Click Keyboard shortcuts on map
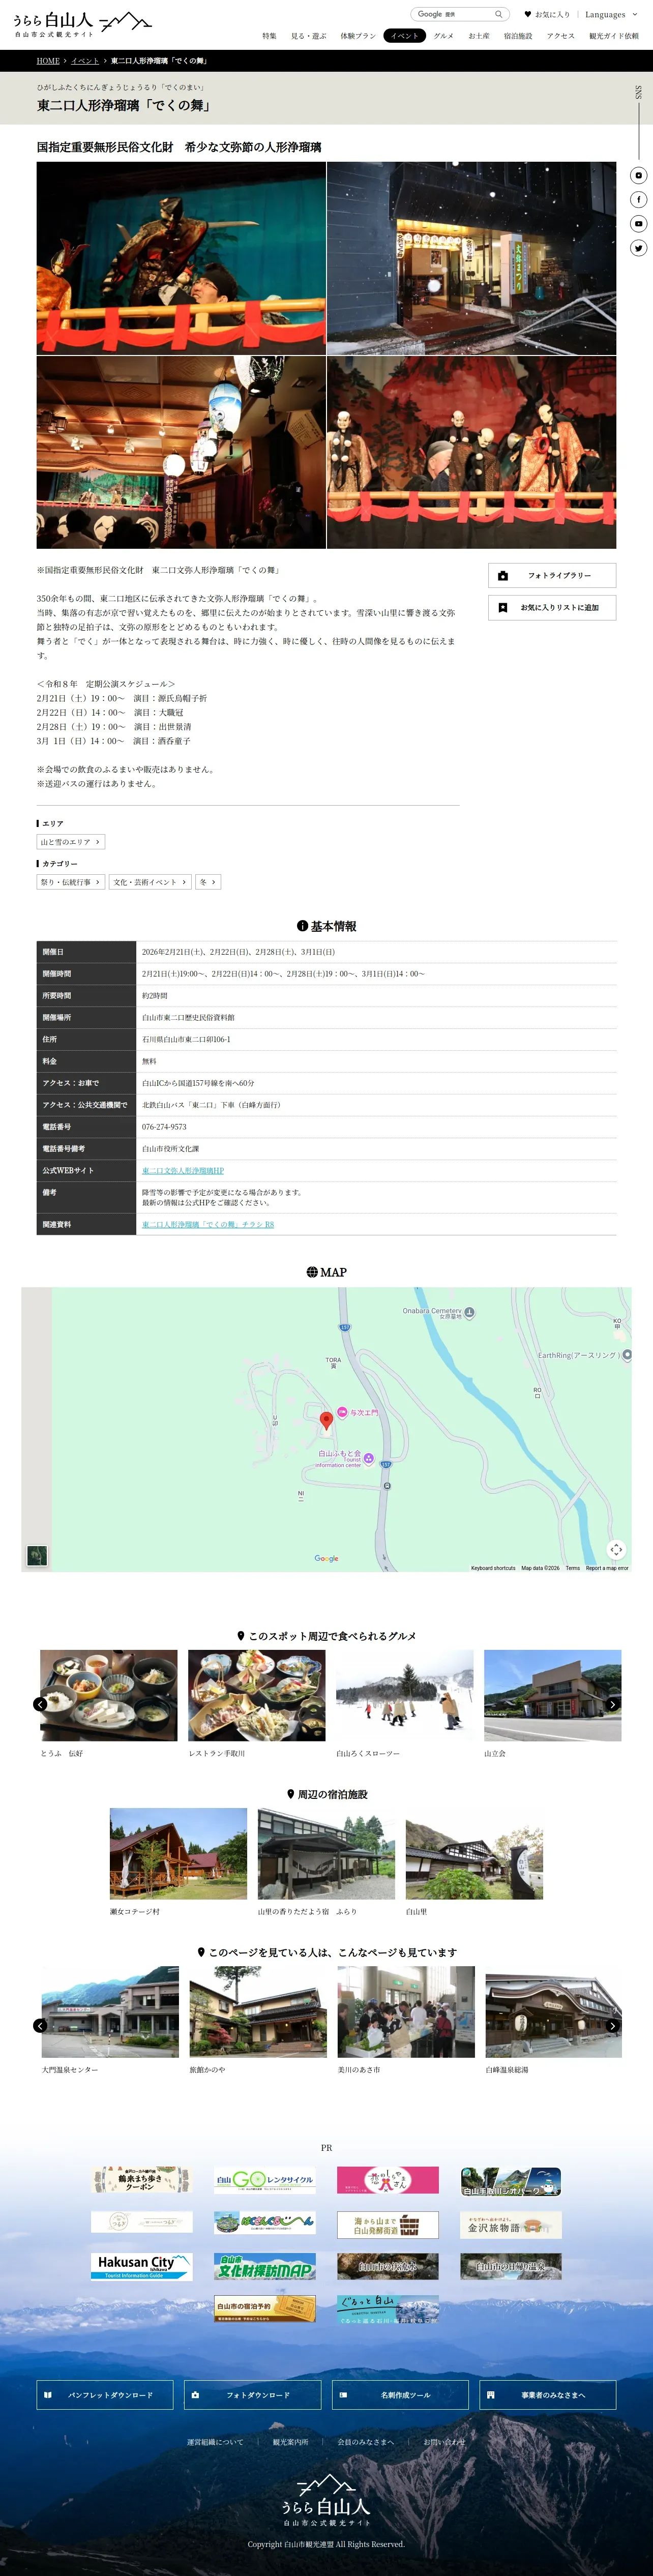 click(x=493, y=1568)
